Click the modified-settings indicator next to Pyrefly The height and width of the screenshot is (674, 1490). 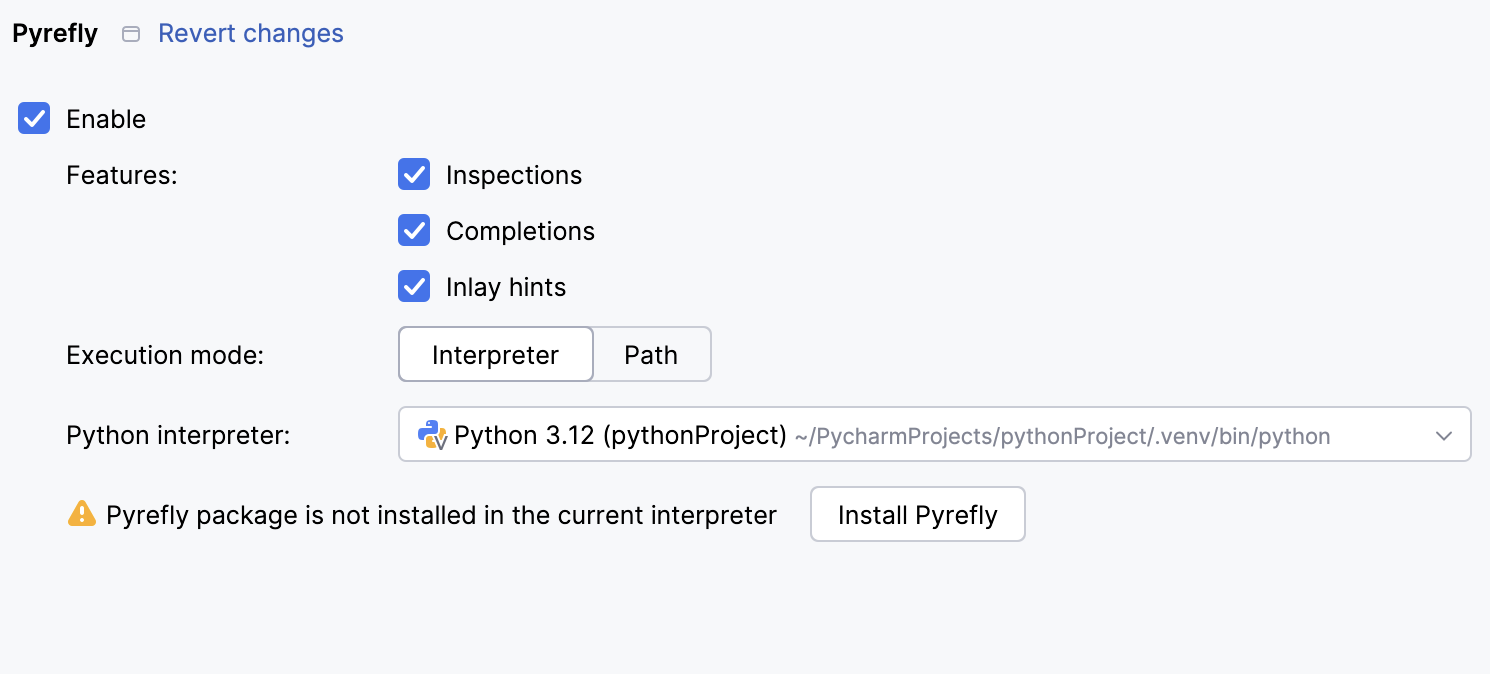[x=130, y=33]
